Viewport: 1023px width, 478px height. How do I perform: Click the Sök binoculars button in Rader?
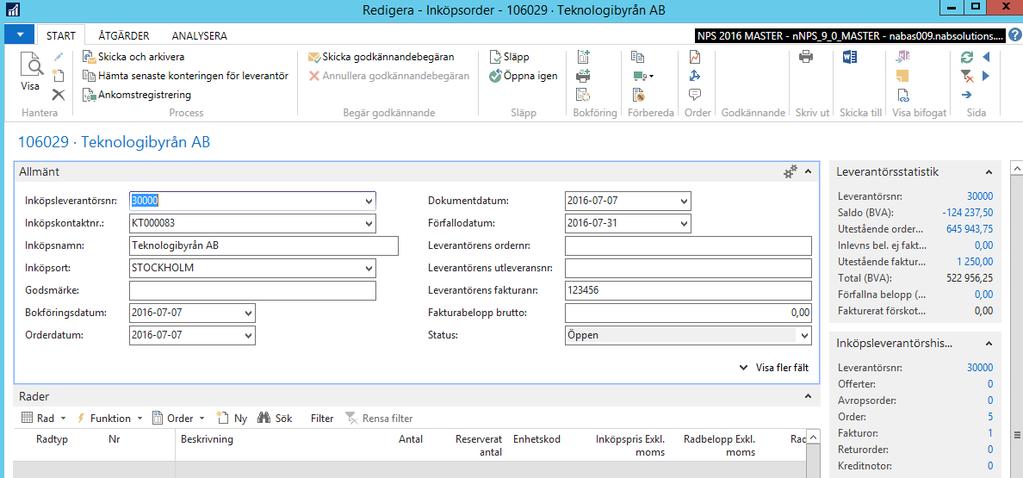[x=275, y=419]
